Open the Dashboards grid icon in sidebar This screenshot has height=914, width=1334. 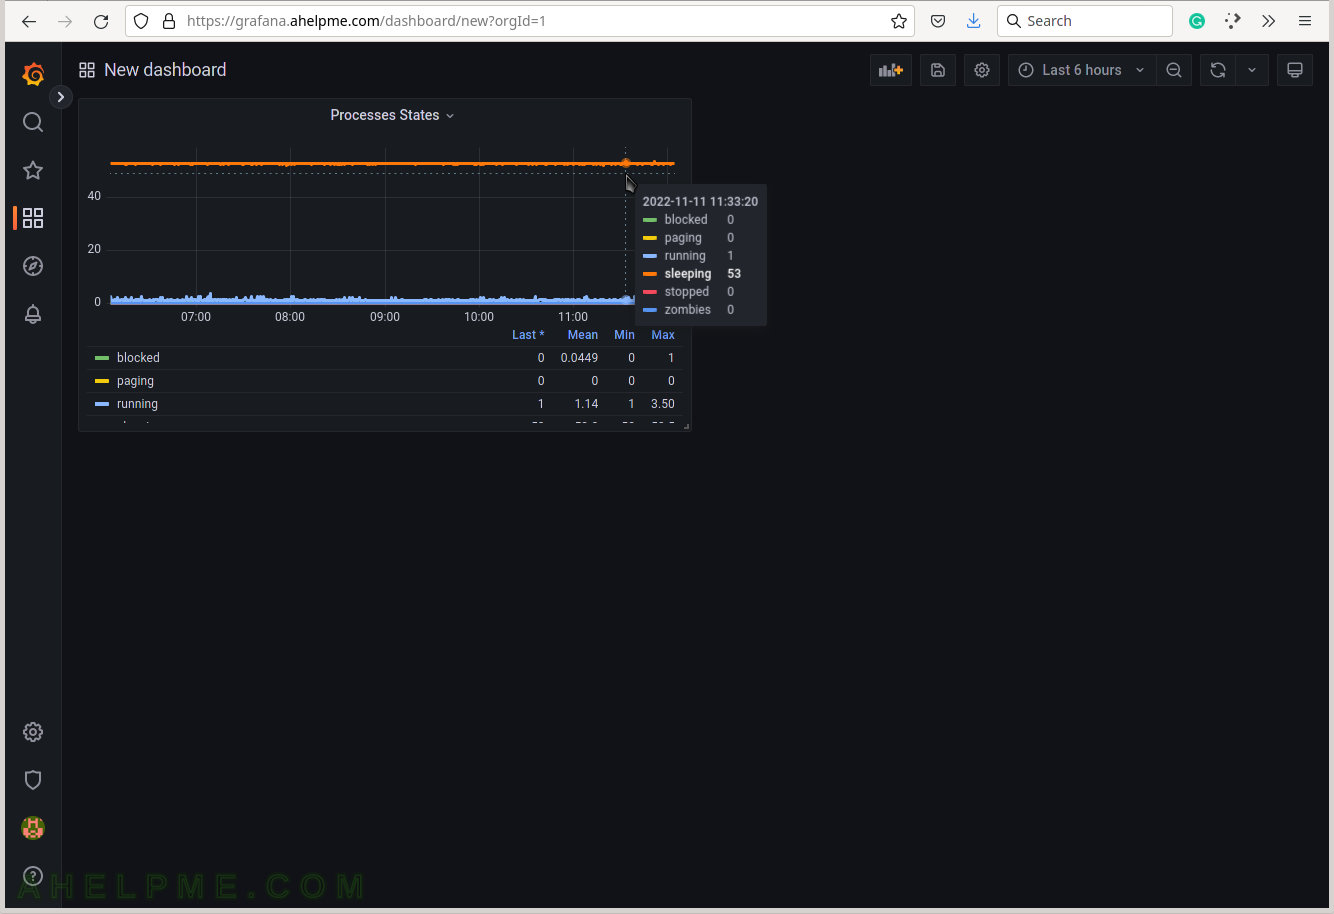[x=33, y=218]
